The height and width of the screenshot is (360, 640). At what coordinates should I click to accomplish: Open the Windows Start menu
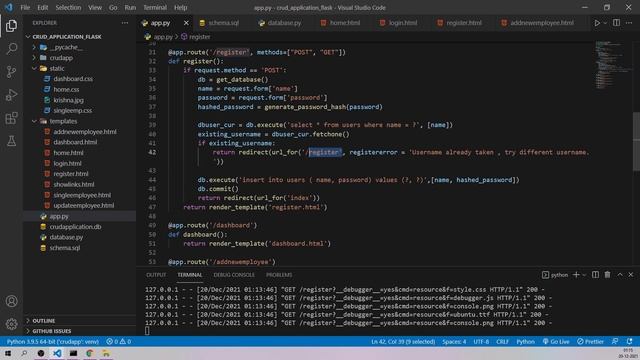[x=8, y=353]
